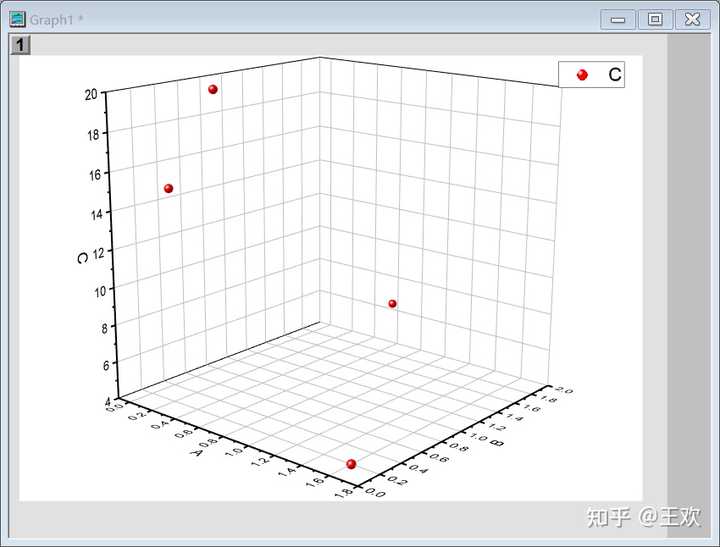
Task: Click the C axis tick label 12
Action: click(x=99, y=253)
